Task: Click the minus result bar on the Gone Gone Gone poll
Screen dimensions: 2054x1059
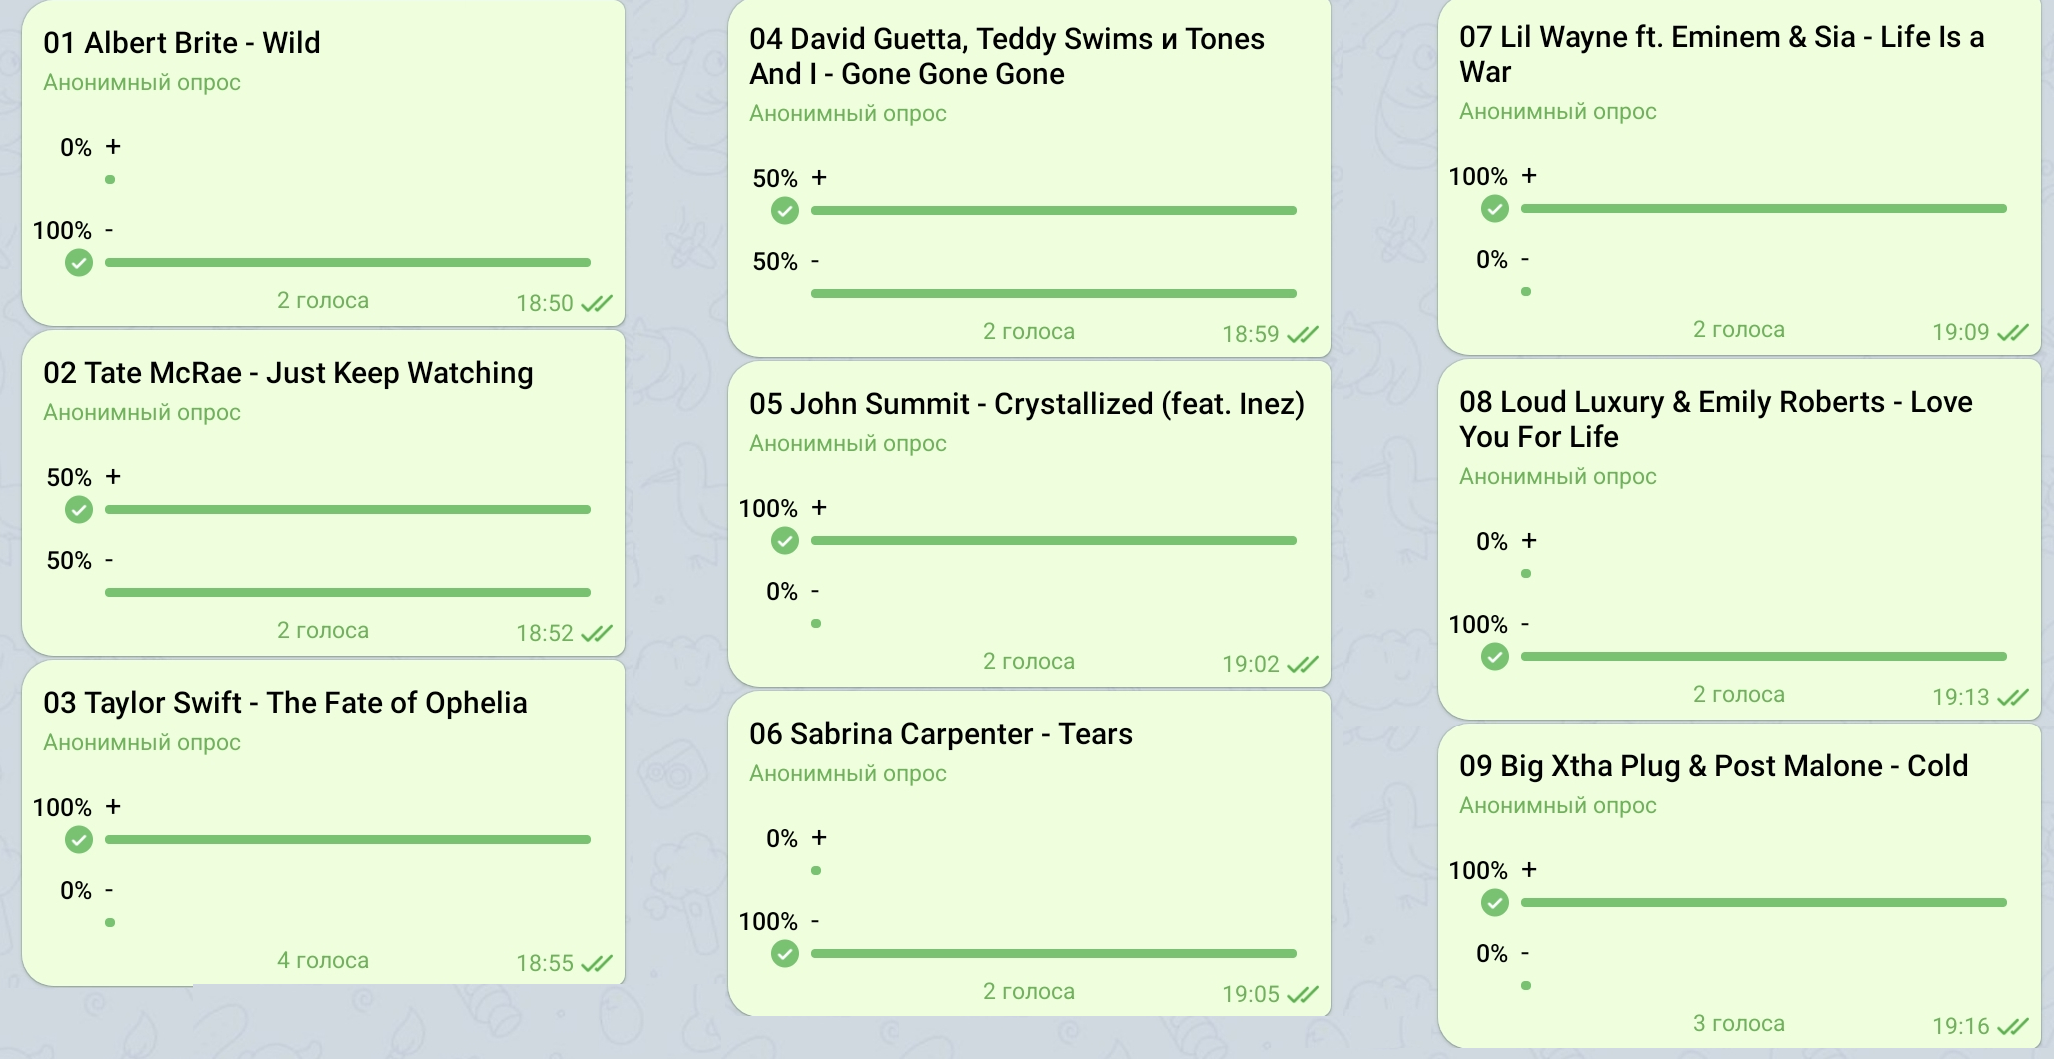Action: 1054,294
